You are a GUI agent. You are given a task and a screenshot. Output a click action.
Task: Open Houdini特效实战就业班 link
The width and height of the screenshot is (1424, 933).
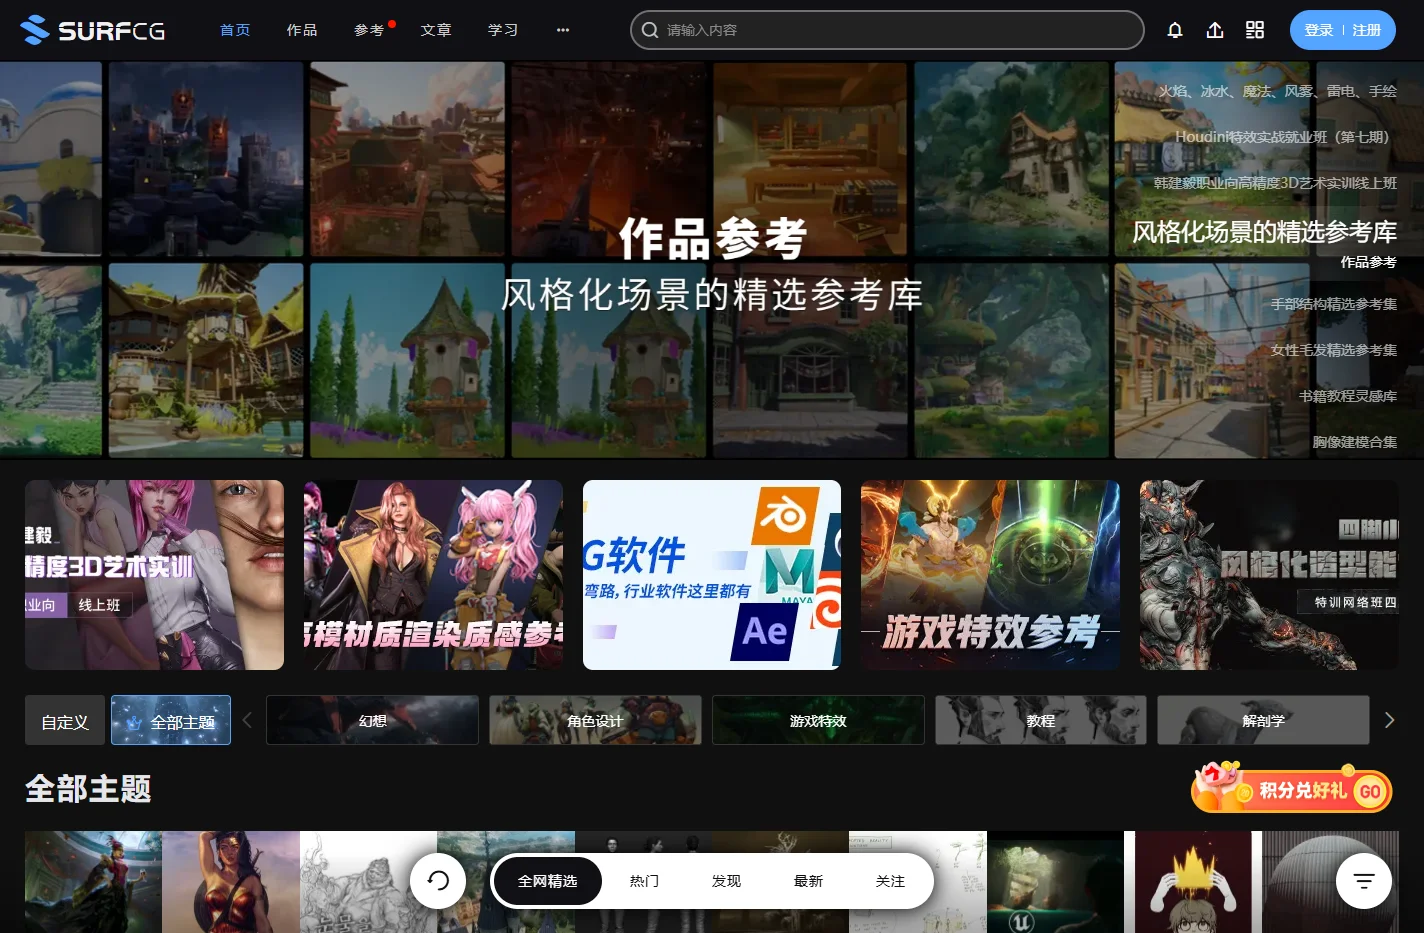(1285, 137)
